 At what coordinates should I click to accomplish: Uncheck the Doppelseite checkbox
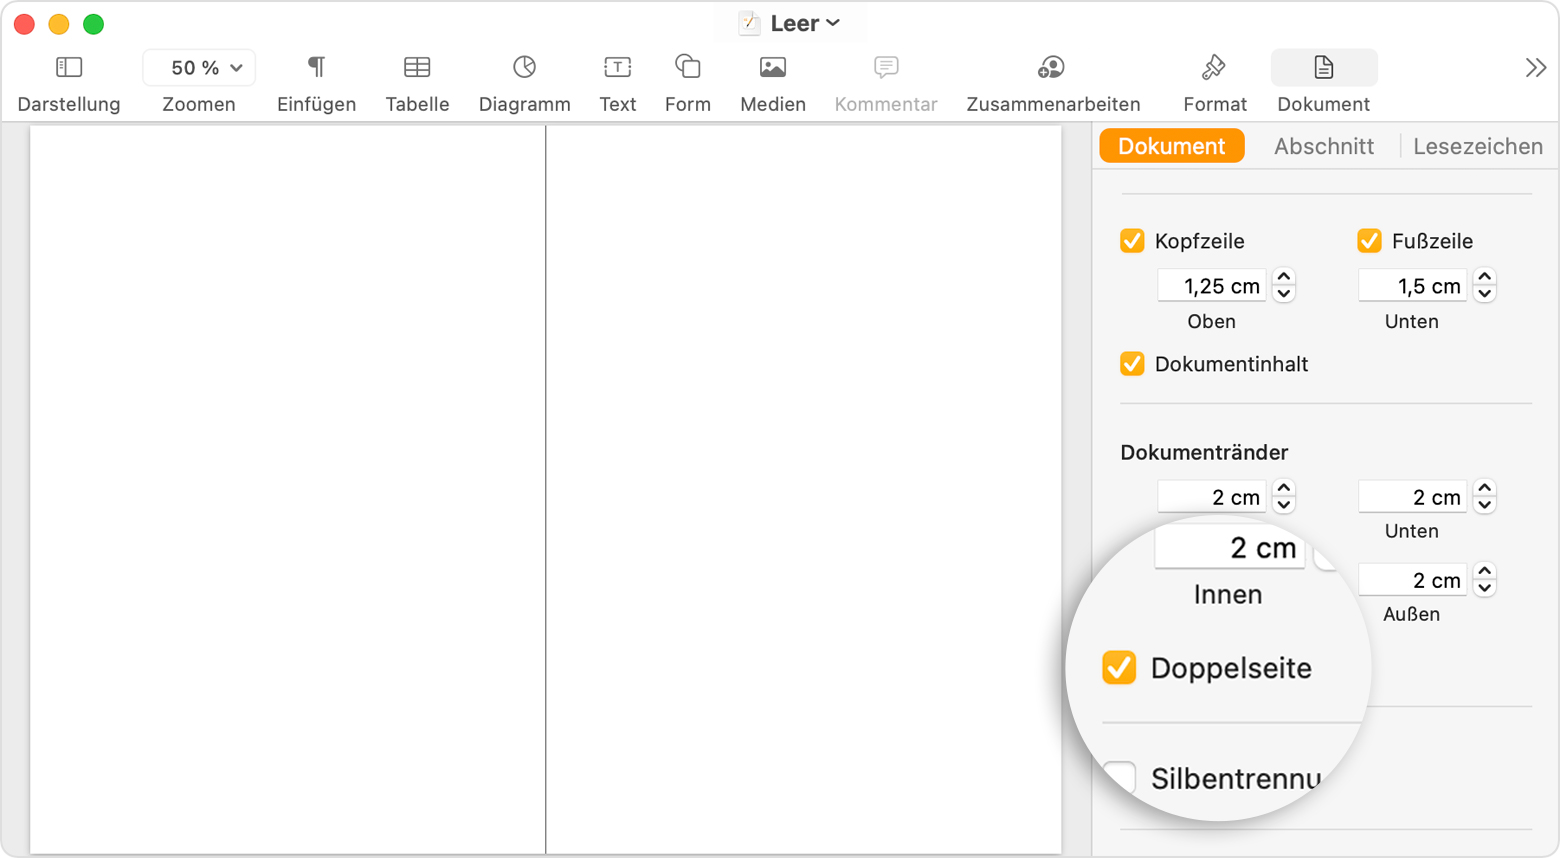click(x=1119, y=668)
